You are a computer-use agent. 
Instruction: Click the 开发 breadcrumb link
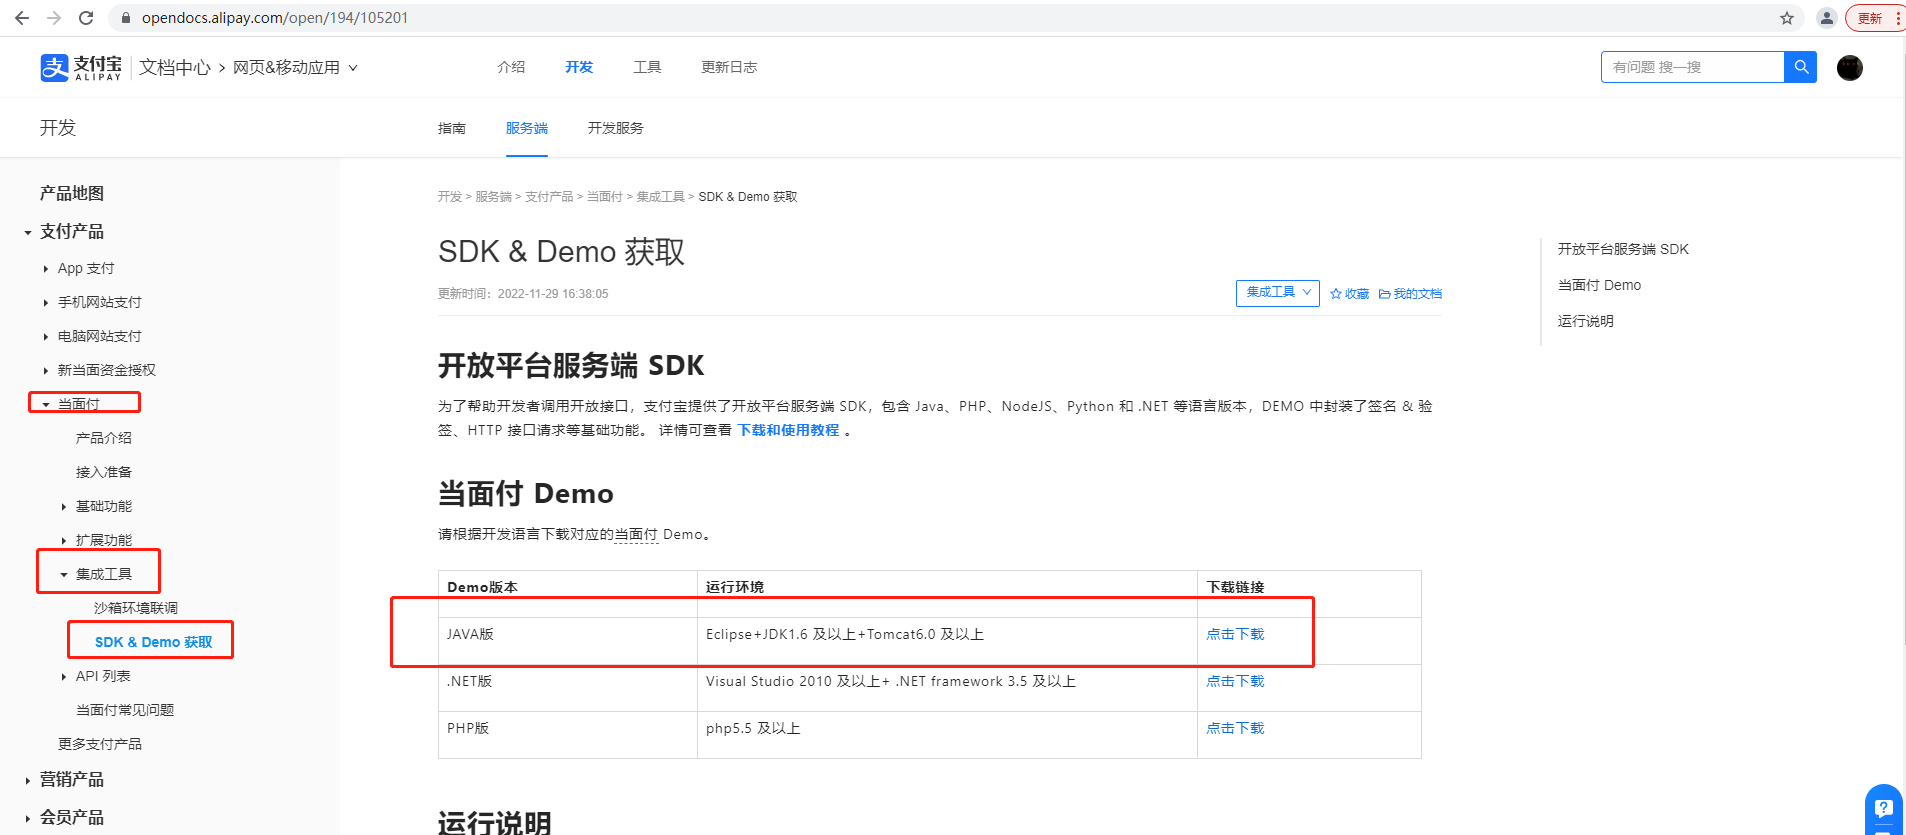[450, 197]
